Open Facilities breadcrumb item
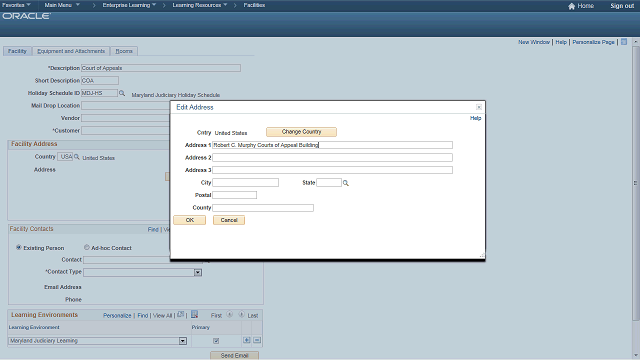 click(x=254, y=5)
